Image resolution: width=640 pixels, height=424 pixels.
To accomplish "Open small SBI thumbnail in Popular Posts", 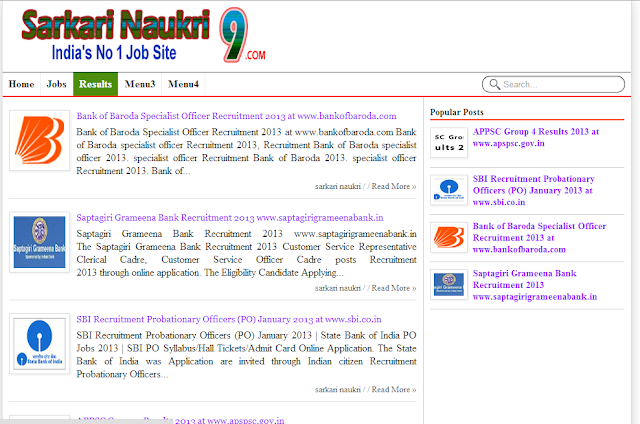I will [449, 190].
